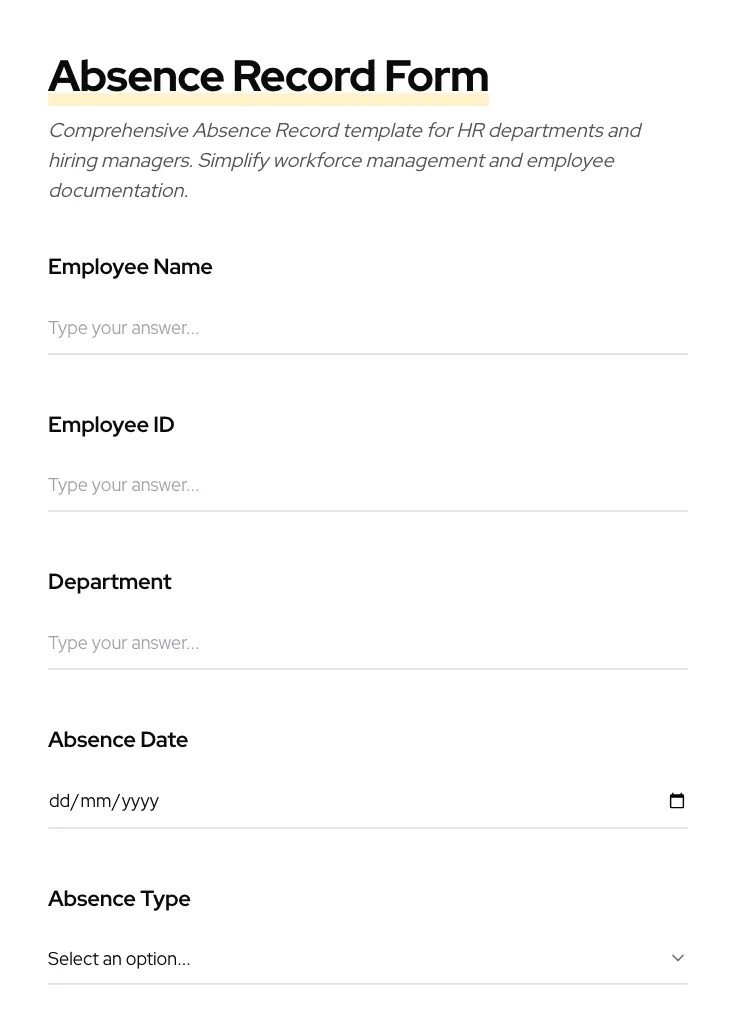This screenshot has width=736, height=1024.
Task: Select the Department answer field
Action: click(367, 643)
